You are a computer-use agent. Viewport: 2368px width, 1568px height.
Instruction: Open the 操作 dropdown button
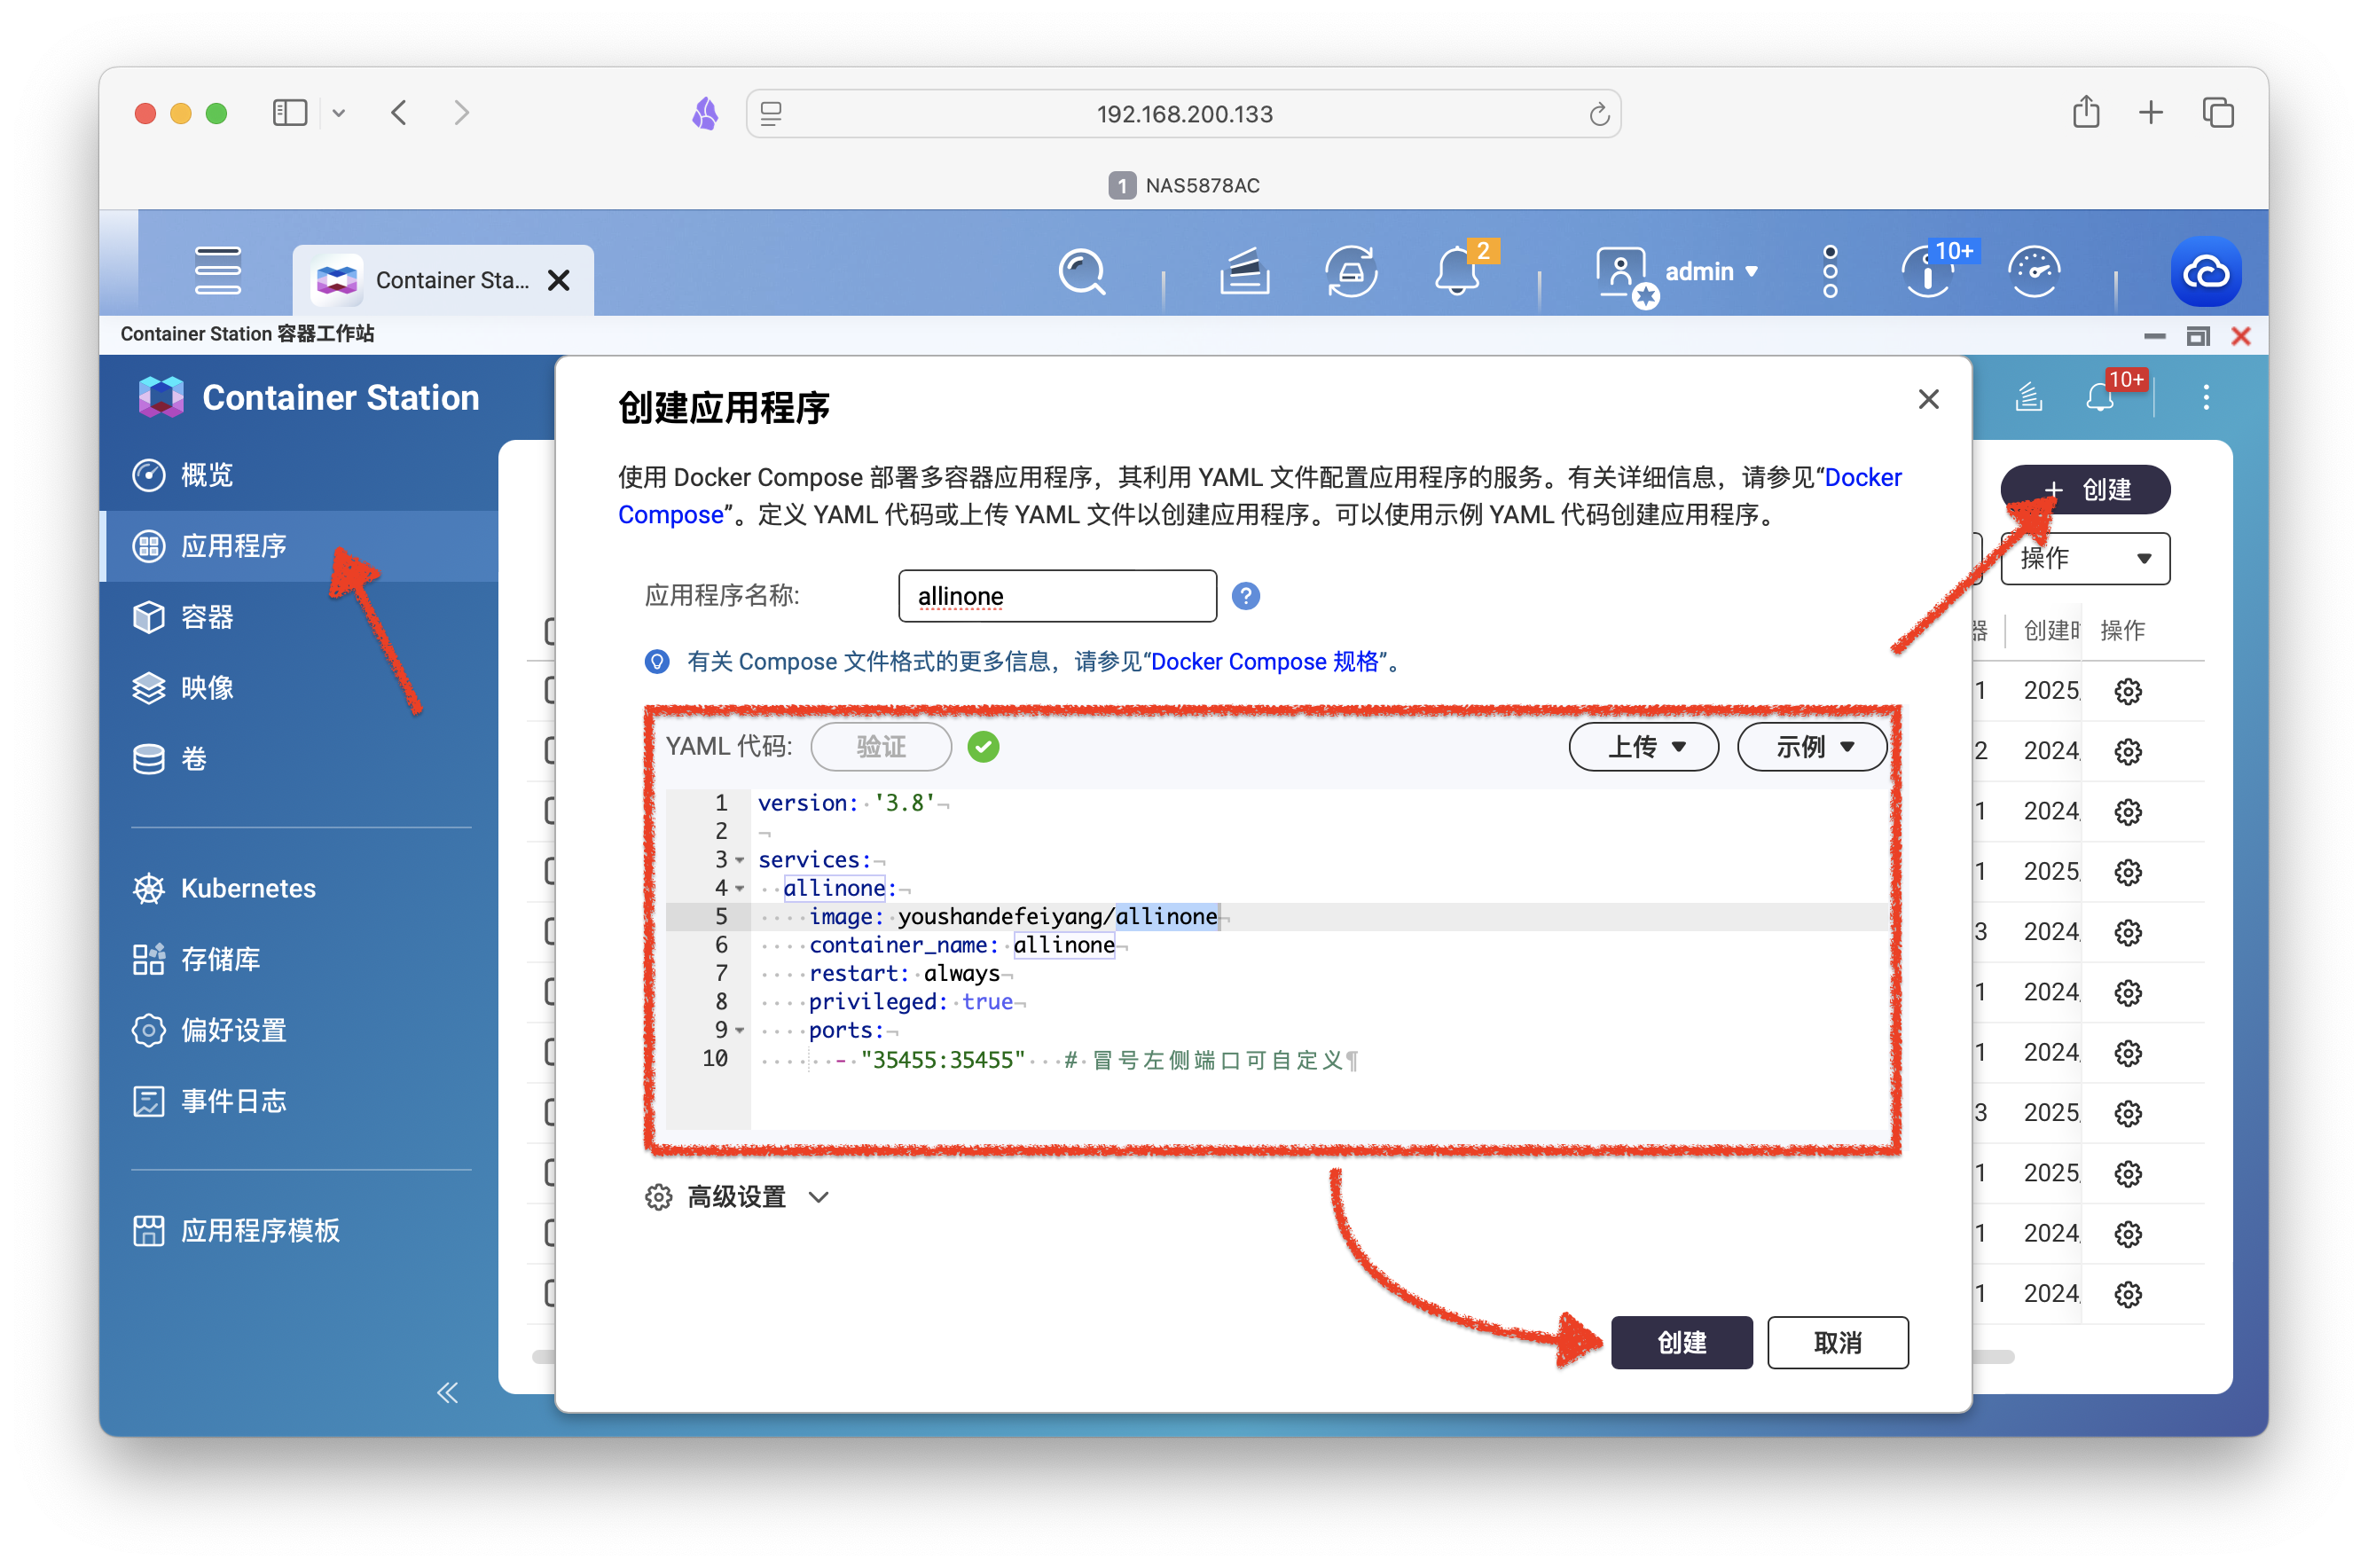[2084, 556]
